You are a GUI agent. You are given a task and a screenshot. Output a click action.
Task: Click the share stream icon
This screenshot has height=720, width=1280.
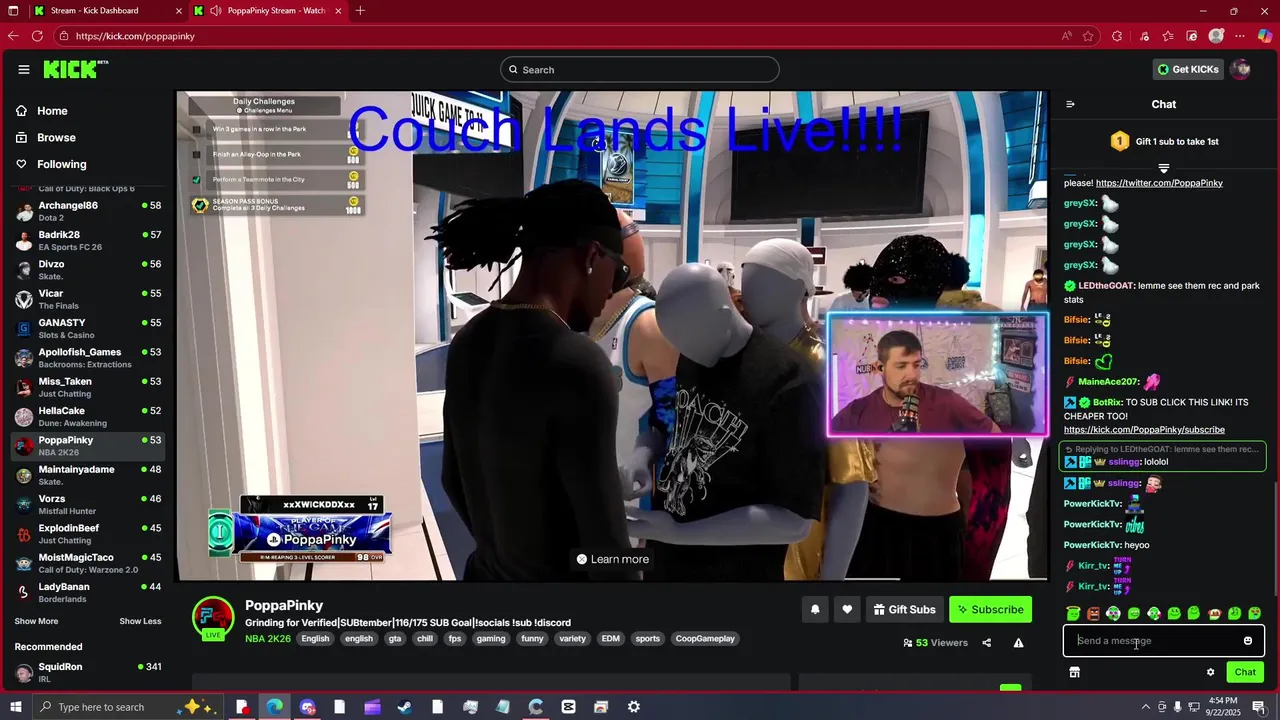pyautogui.click(x=986, y=643)
